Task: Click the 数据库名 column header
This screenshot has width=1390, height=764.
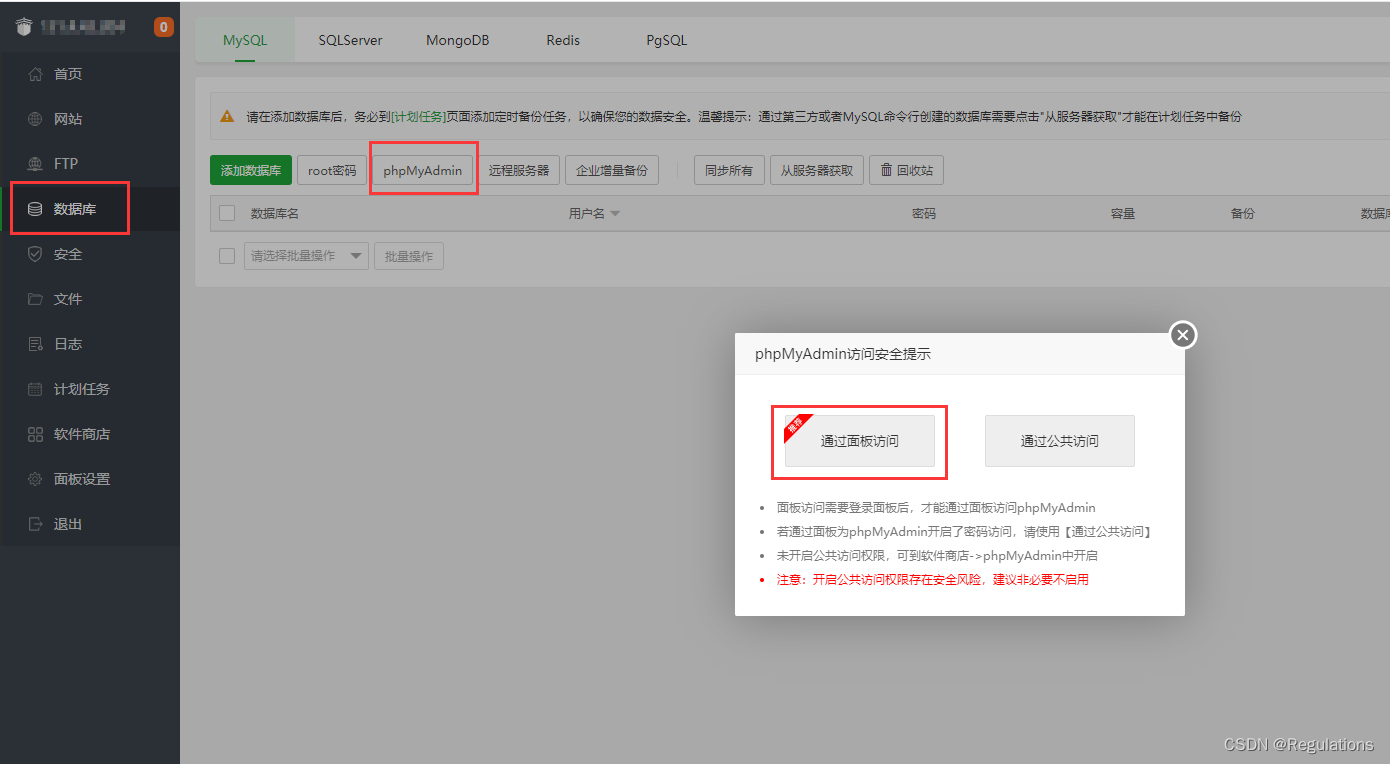Action: pyautogui.click(x=275, y=214)
